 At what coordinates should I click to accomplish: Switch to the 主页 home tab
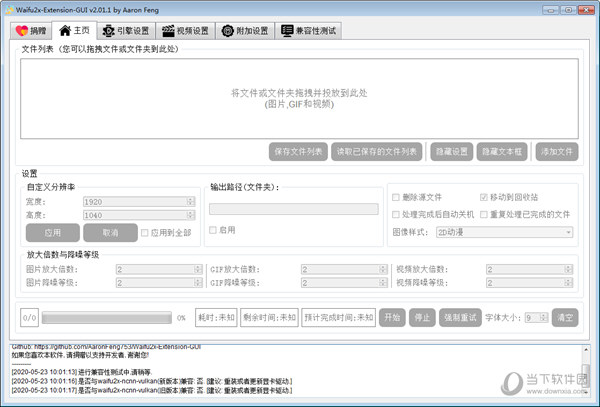pos(74,30)
